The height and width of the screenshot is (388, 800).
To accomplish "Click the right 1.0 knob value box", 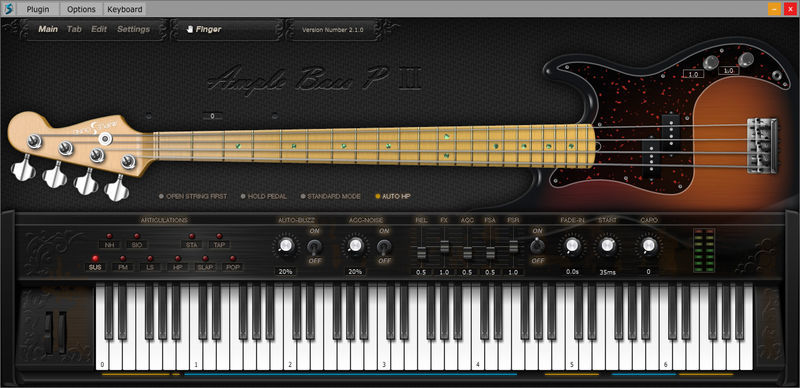I will [x=729, y=71].
